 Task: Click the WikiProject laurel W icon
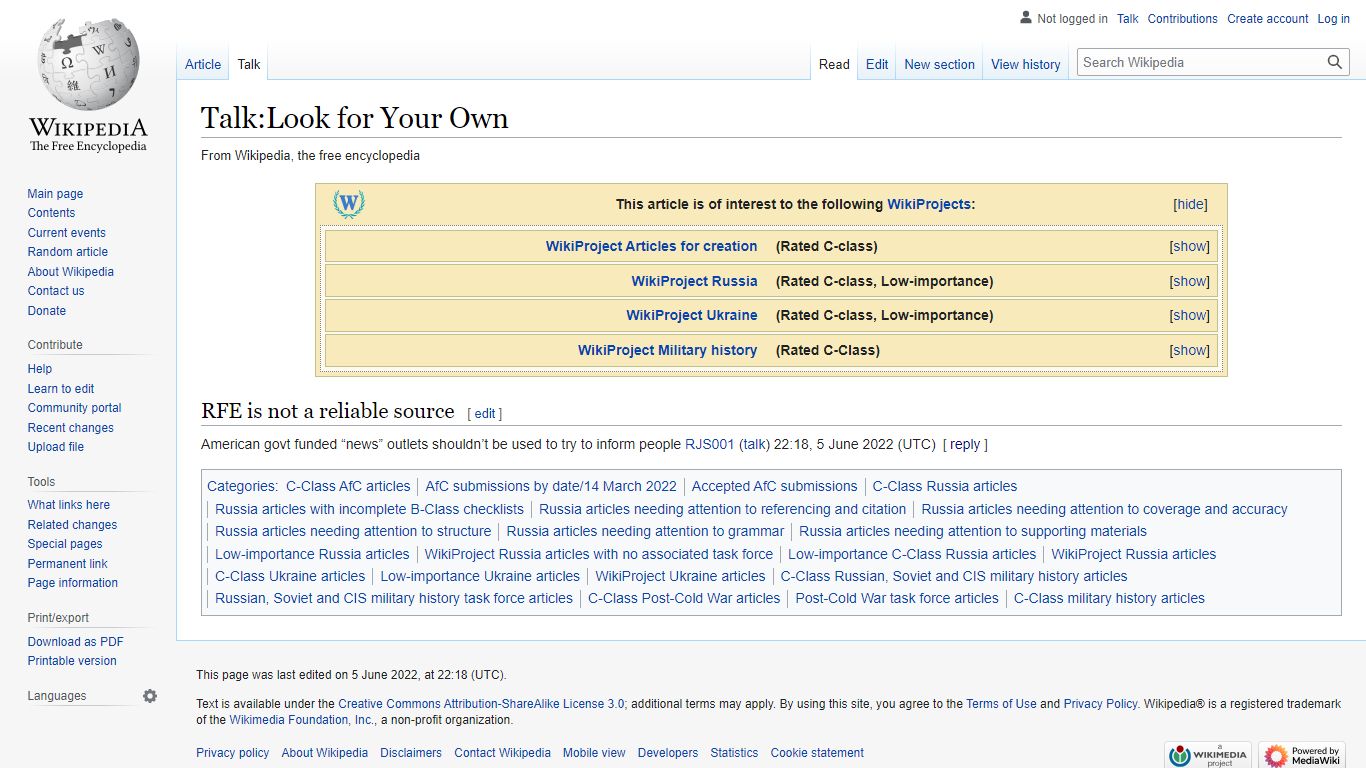click(348, 204)
